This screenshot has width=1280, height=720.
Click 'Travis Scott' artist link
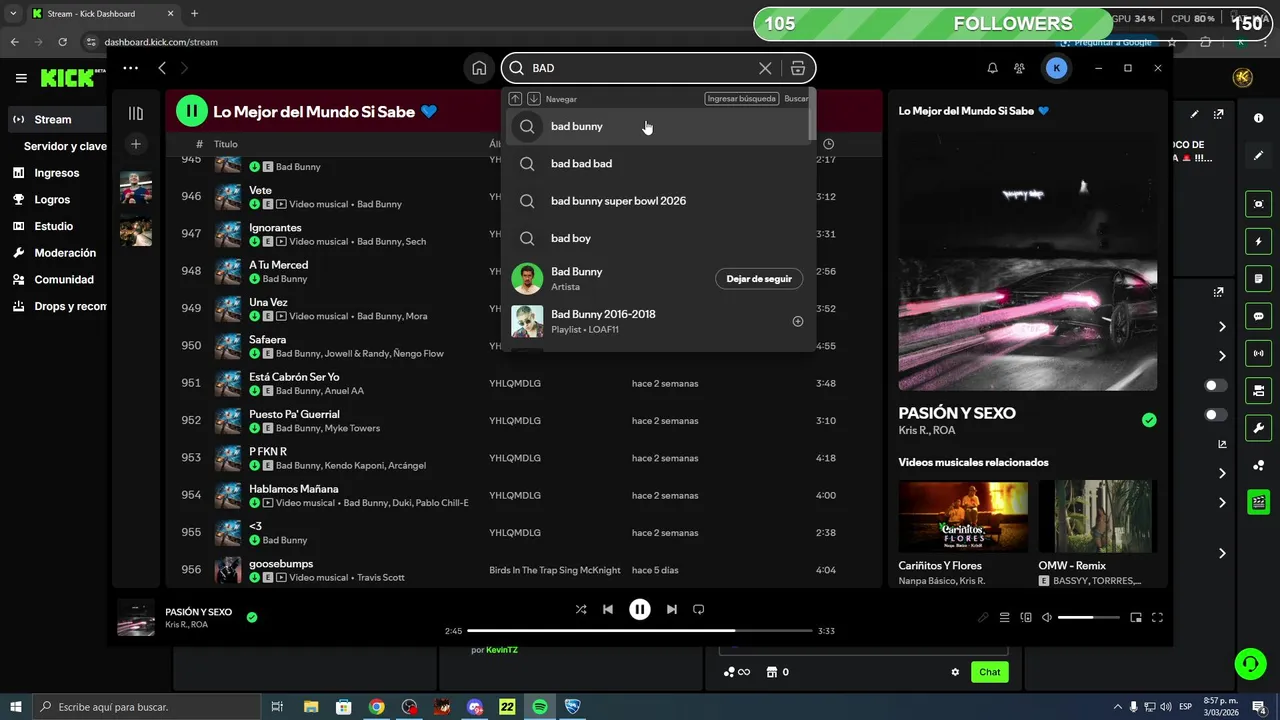381,577
